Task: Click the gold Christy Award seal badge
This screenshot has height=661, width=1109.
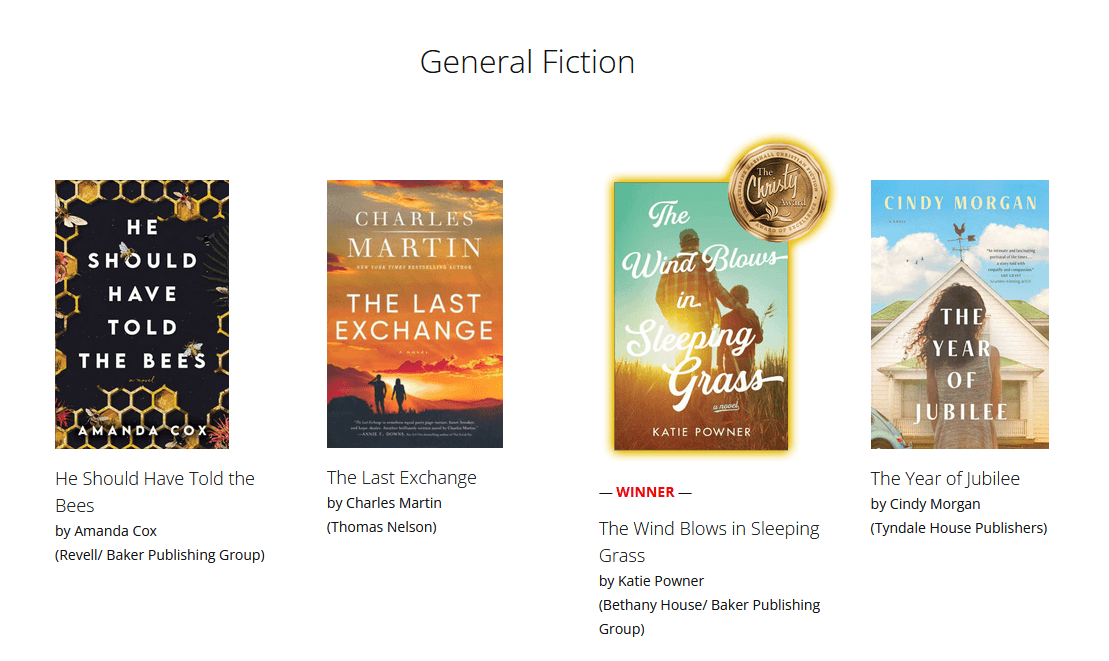Action: 780,190
